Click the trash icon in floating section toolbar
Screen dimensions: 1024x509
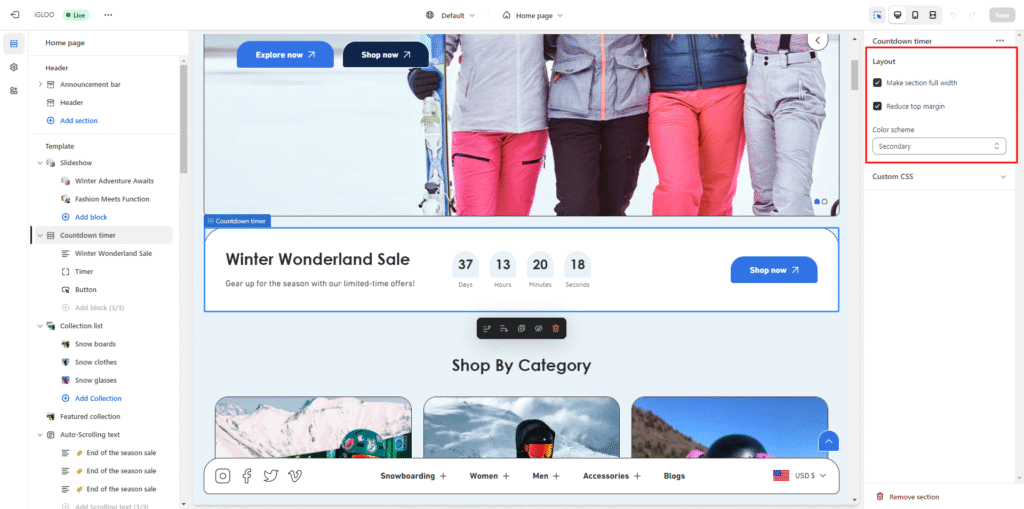556,328
